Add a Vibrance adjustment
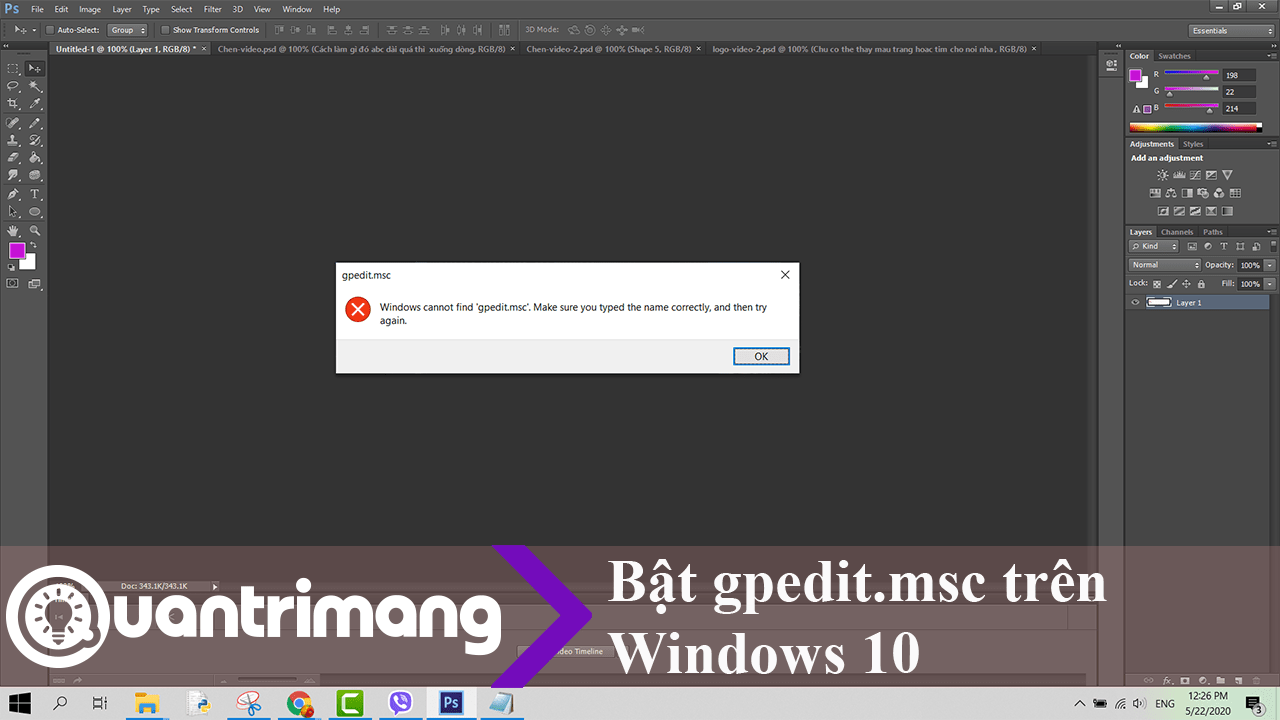The width and height of the screenshot is (1280, 720). point(1227,176)
